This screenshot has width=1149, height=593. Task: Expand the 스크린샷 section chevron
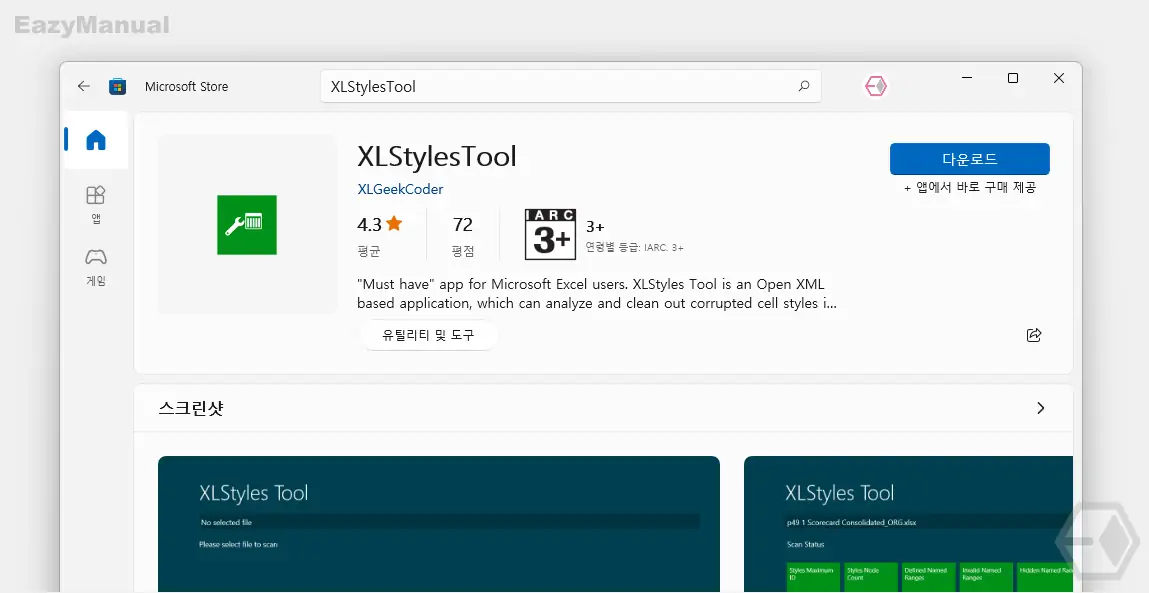pyautogui.click(x=1041, y=408)
